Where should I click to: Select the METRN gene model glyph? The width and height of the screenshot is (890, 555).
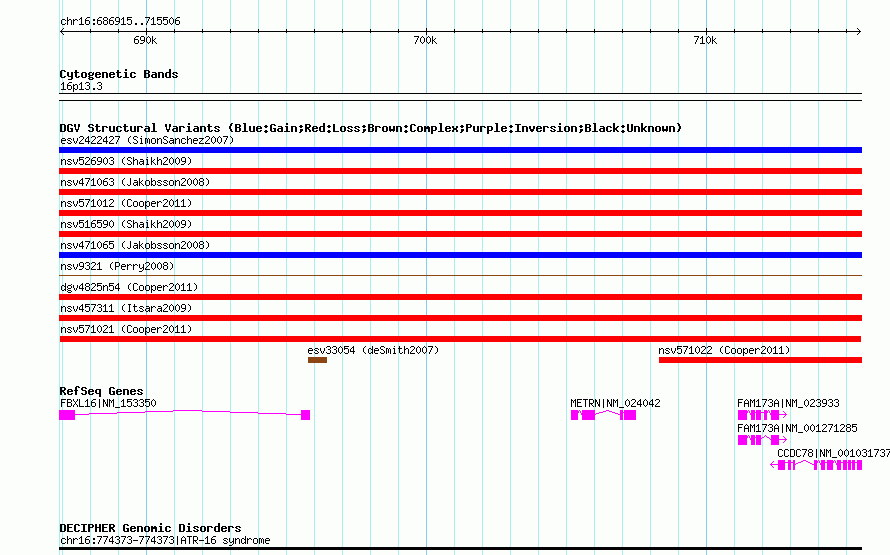pos(603,415)
